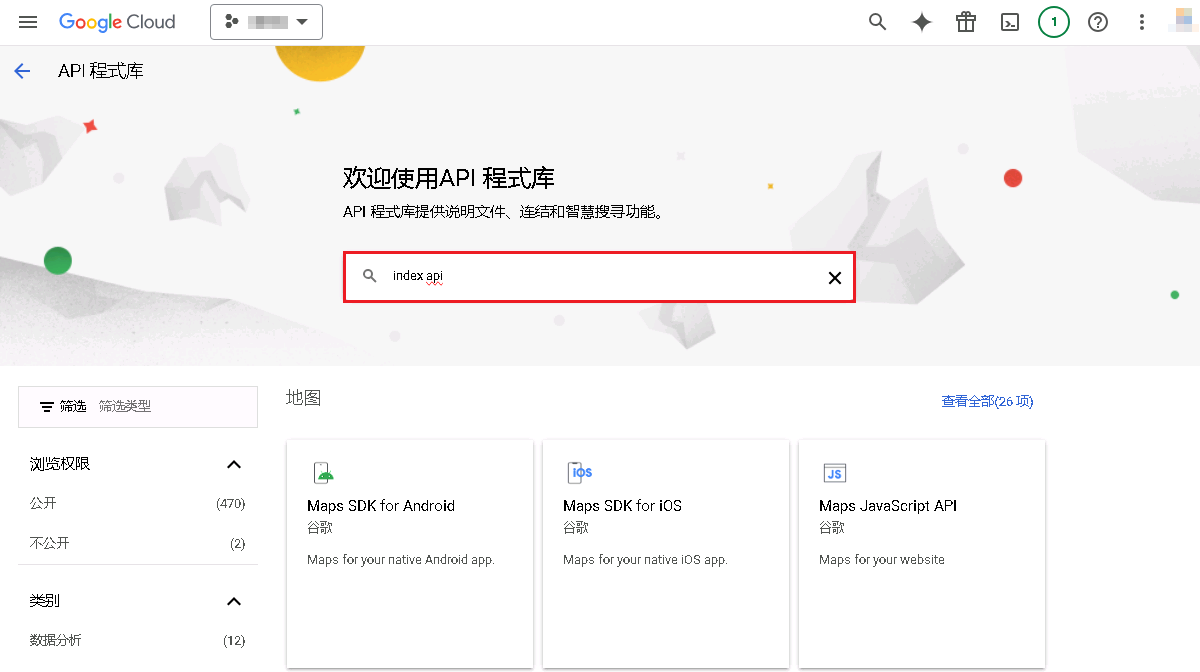Image resolution: width=1200 pixels, height=672 pixels.
Task: Click the count (12) next to 数据分析
Action: tap(234, 640)
